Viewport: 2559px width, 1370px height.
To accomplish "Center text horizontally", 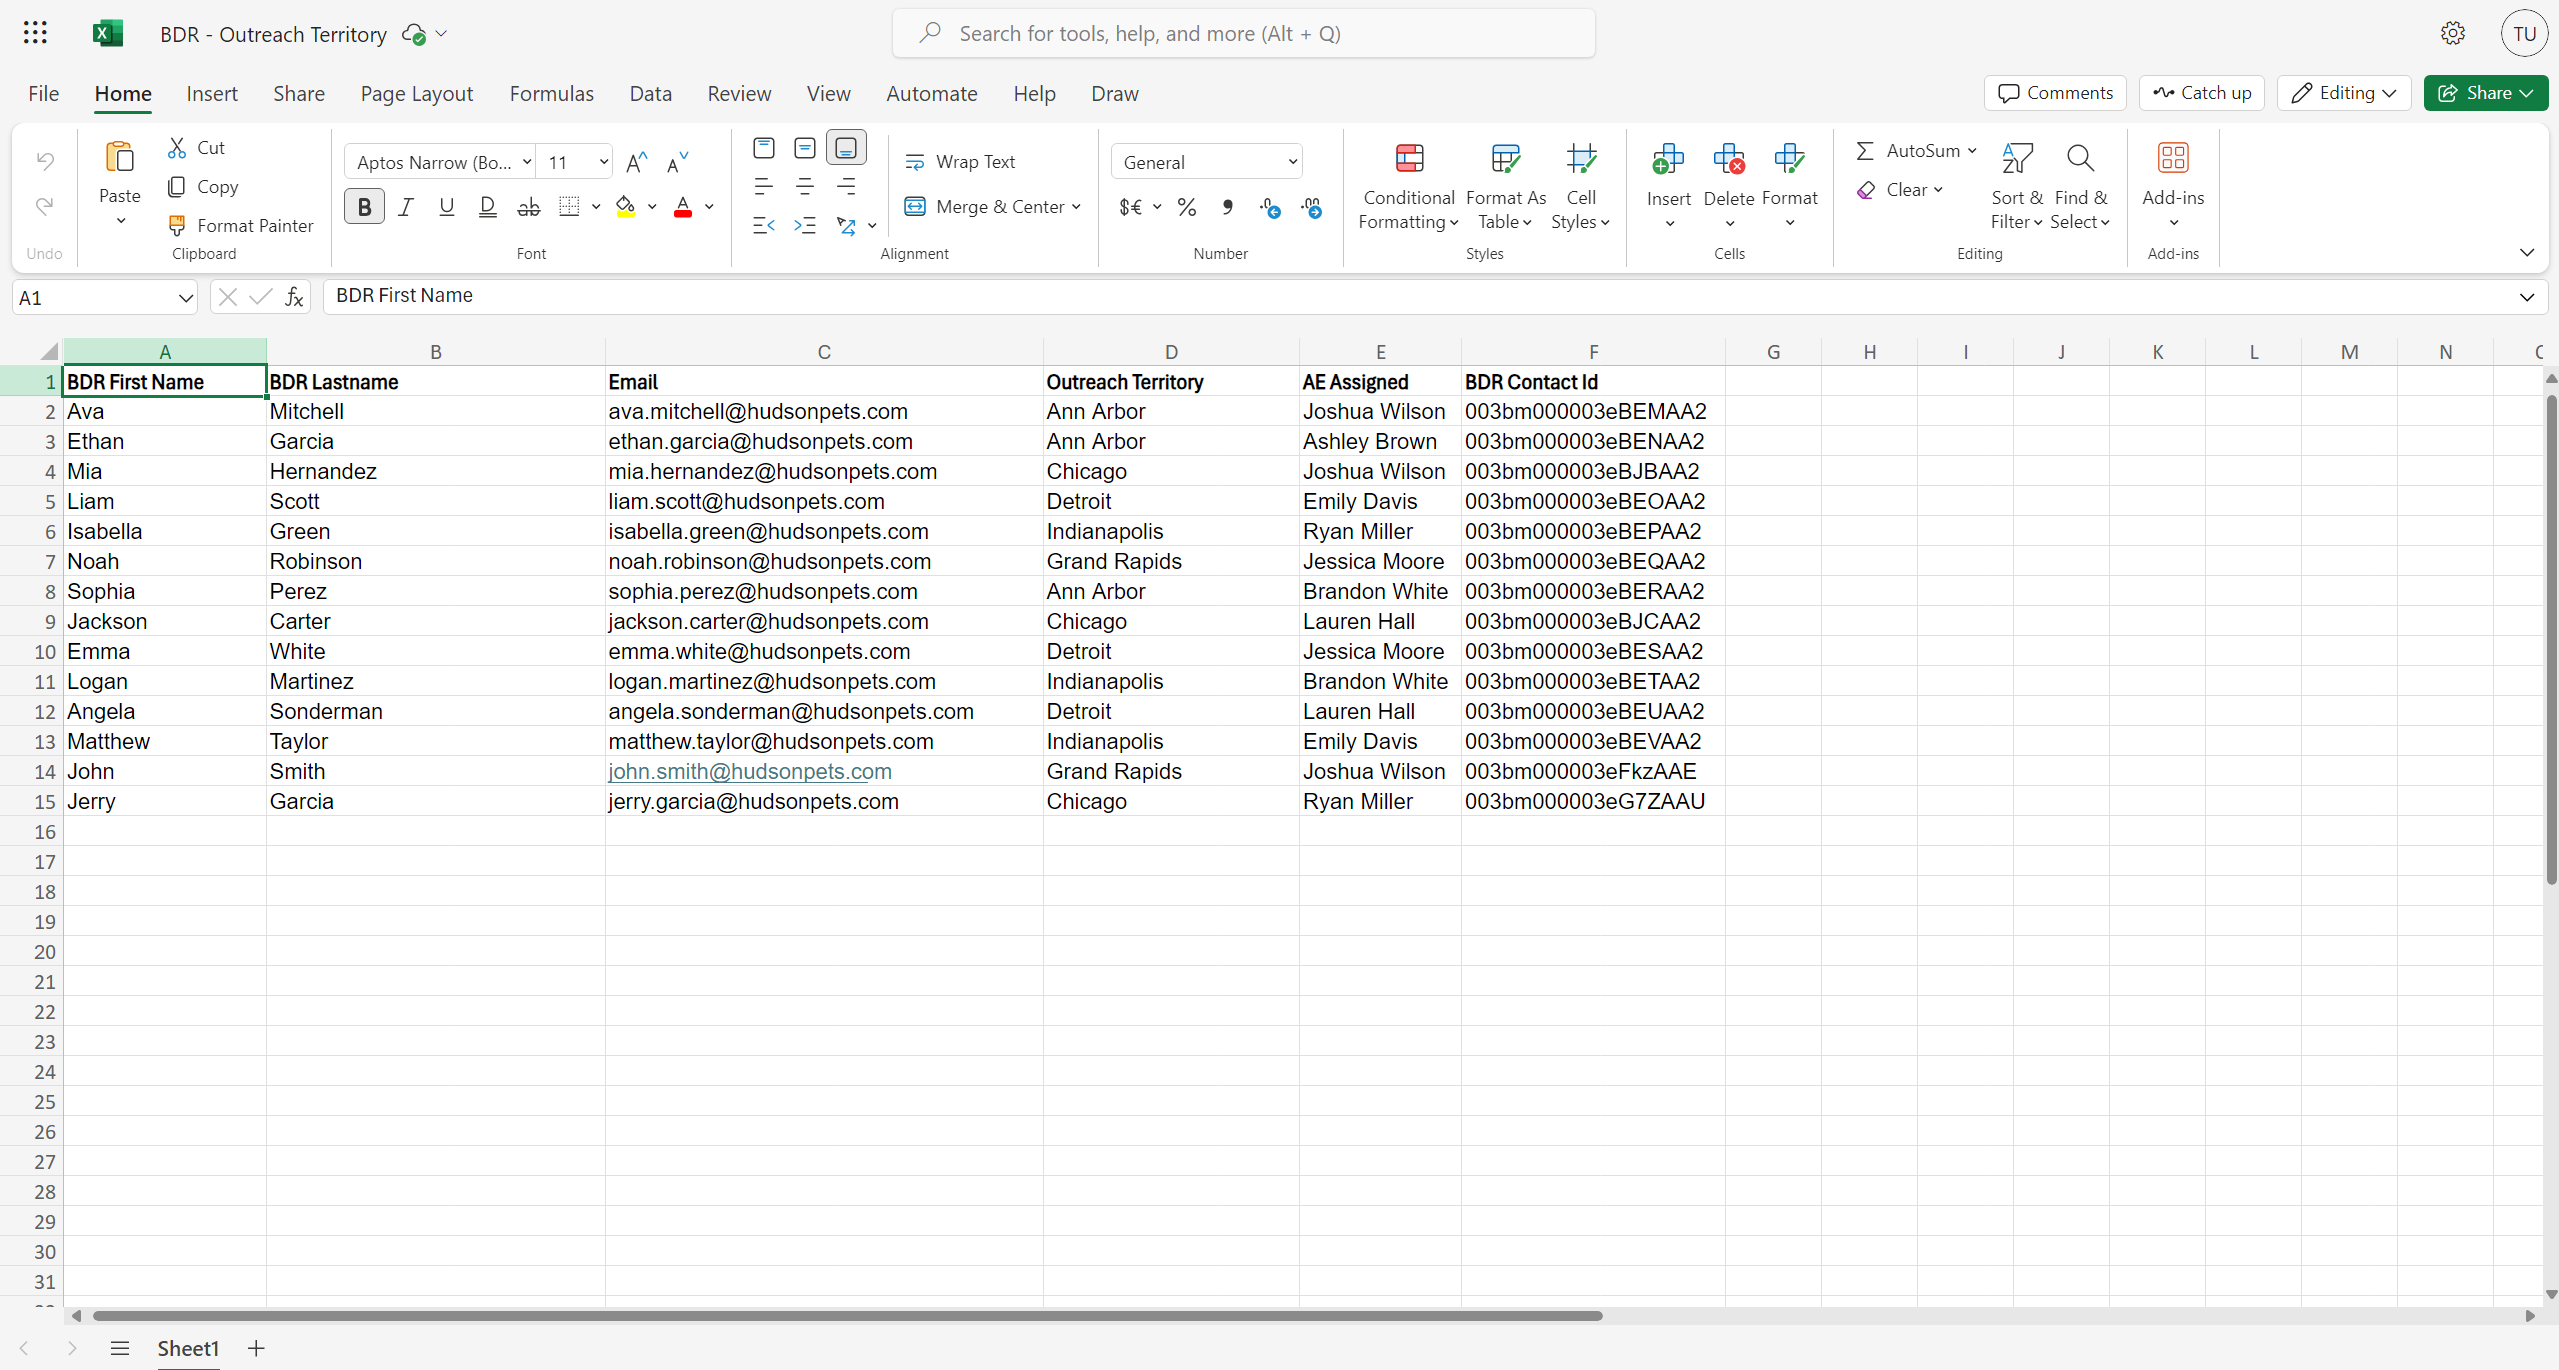I will click(x=805, y=187).
